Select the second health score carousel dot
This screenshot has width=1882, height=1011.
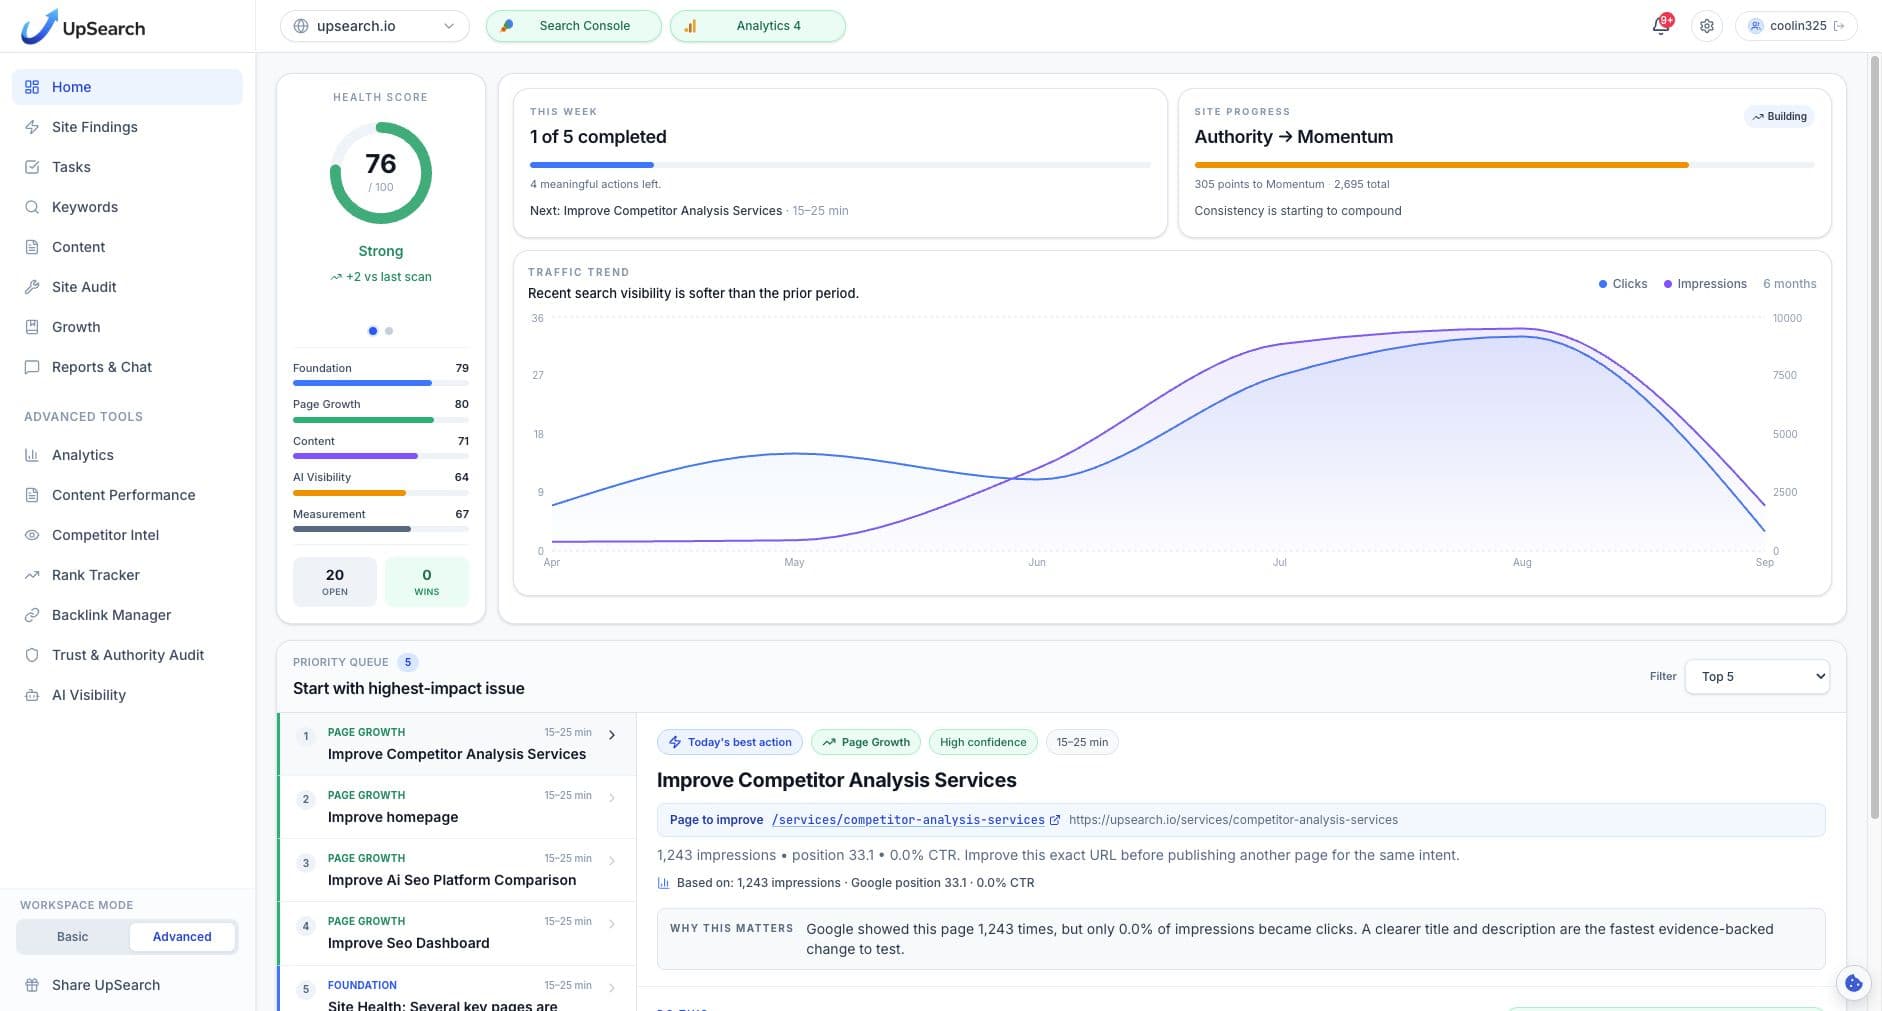(389, 331)
